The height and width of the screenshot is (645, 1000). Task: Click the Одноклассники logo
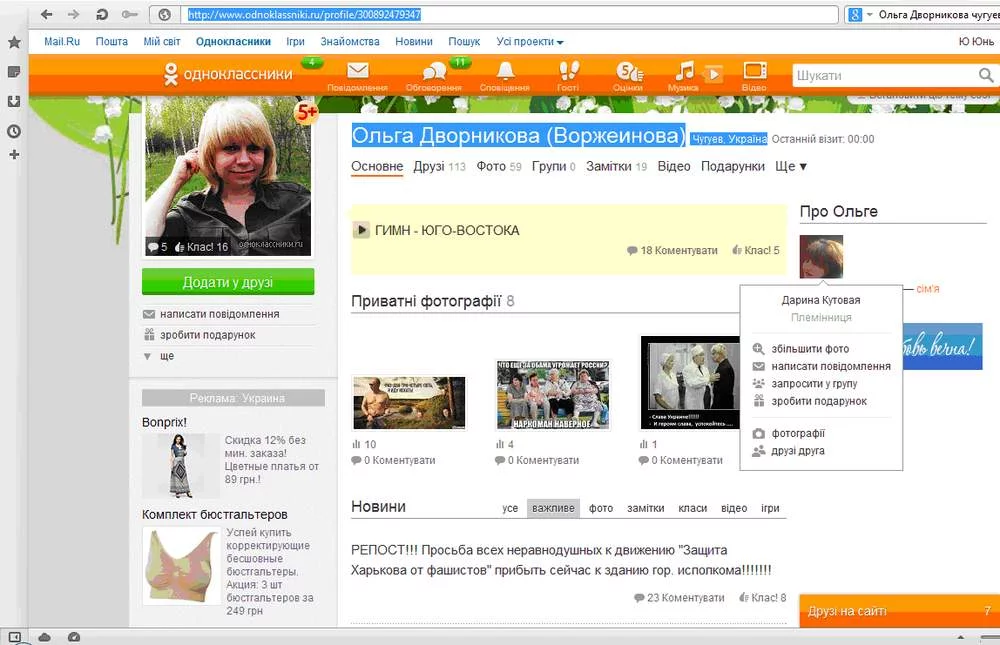(x=228, y=74)
